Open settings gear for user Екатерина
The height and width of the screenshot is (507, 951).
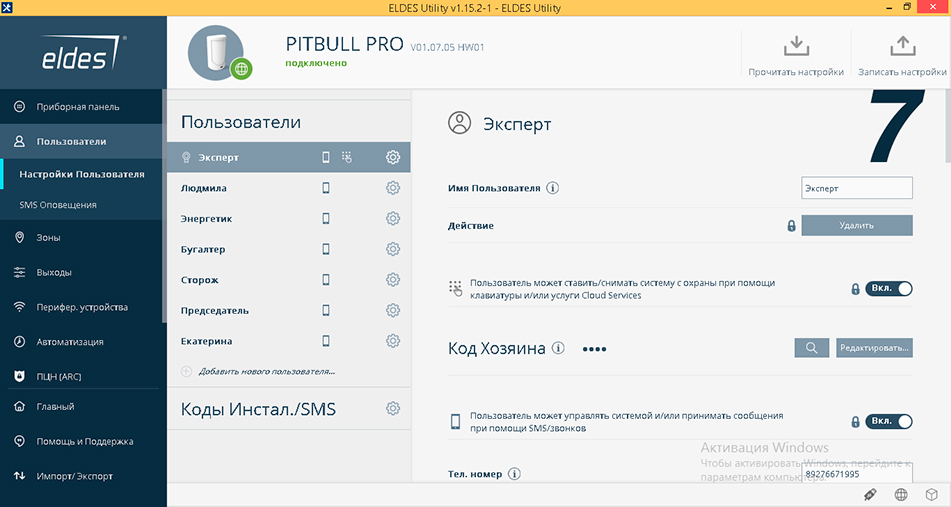coord(393,341)
